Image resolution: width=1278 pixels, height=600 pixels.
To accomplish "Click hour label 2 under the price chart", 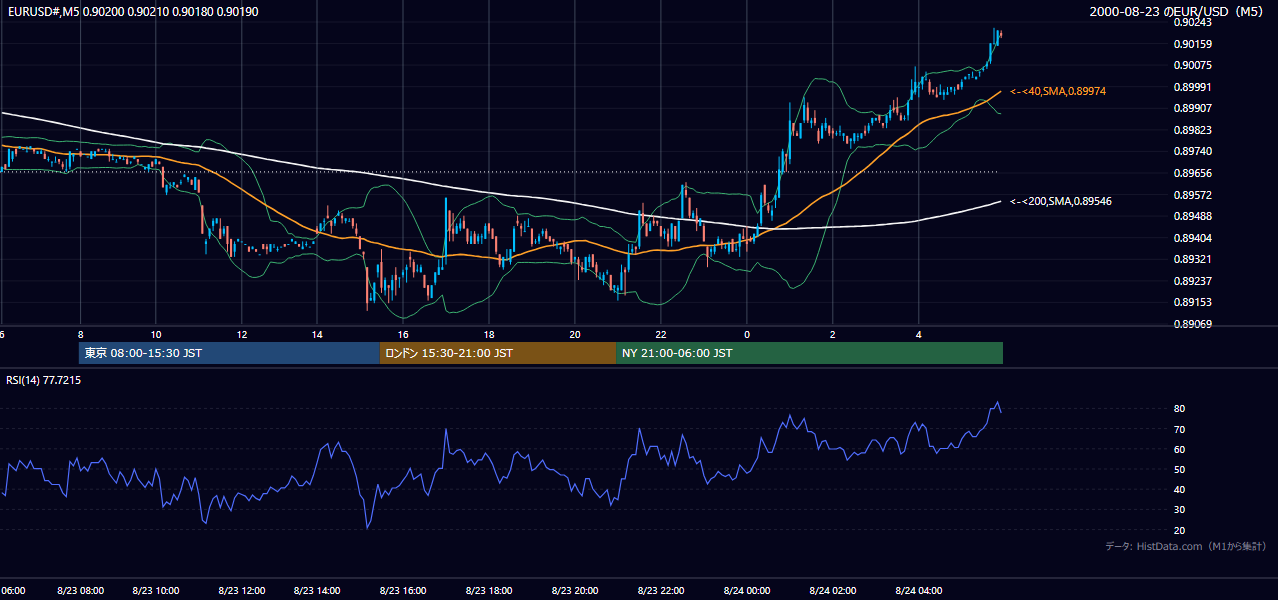I will click(832, 334).
